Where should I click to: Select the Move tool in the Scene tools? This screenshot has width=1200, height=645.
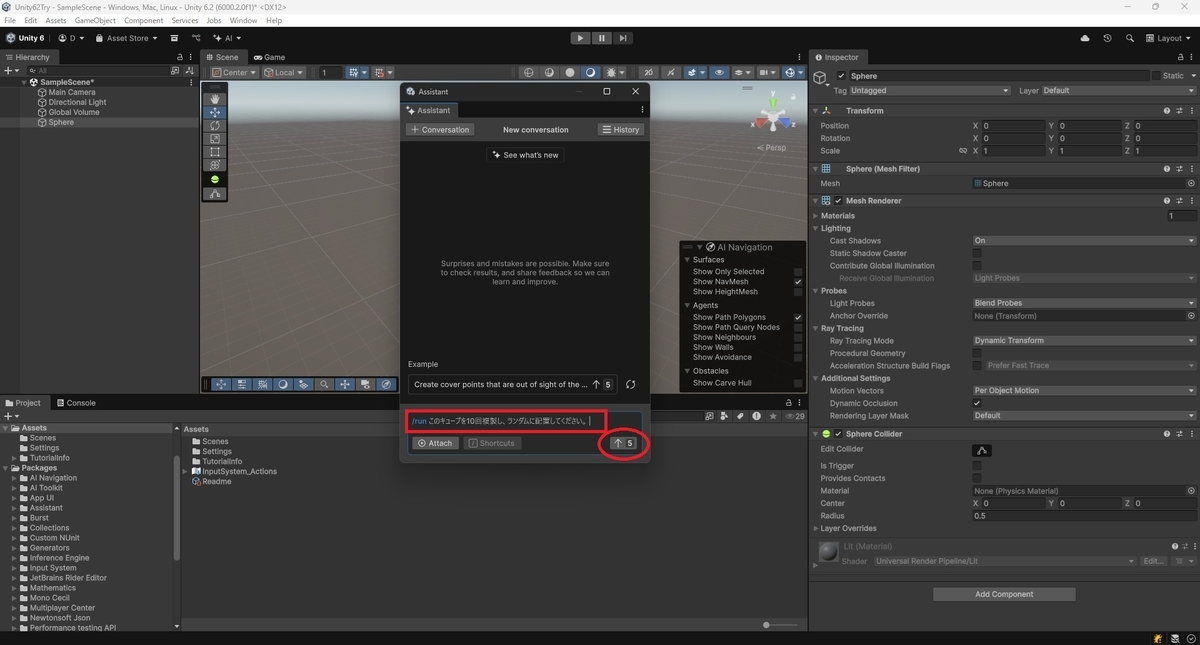point(215,113)
